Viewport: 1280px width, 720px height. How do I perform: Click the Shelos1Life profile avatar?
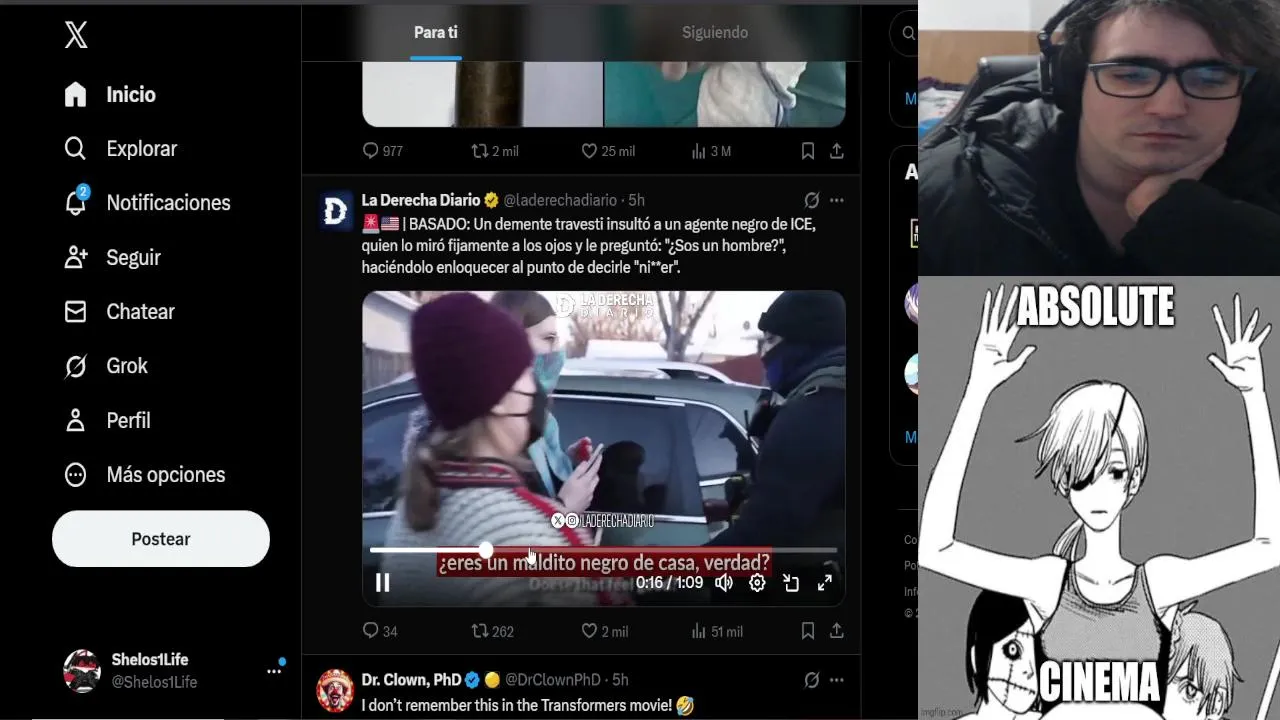(x=82, y=671)
